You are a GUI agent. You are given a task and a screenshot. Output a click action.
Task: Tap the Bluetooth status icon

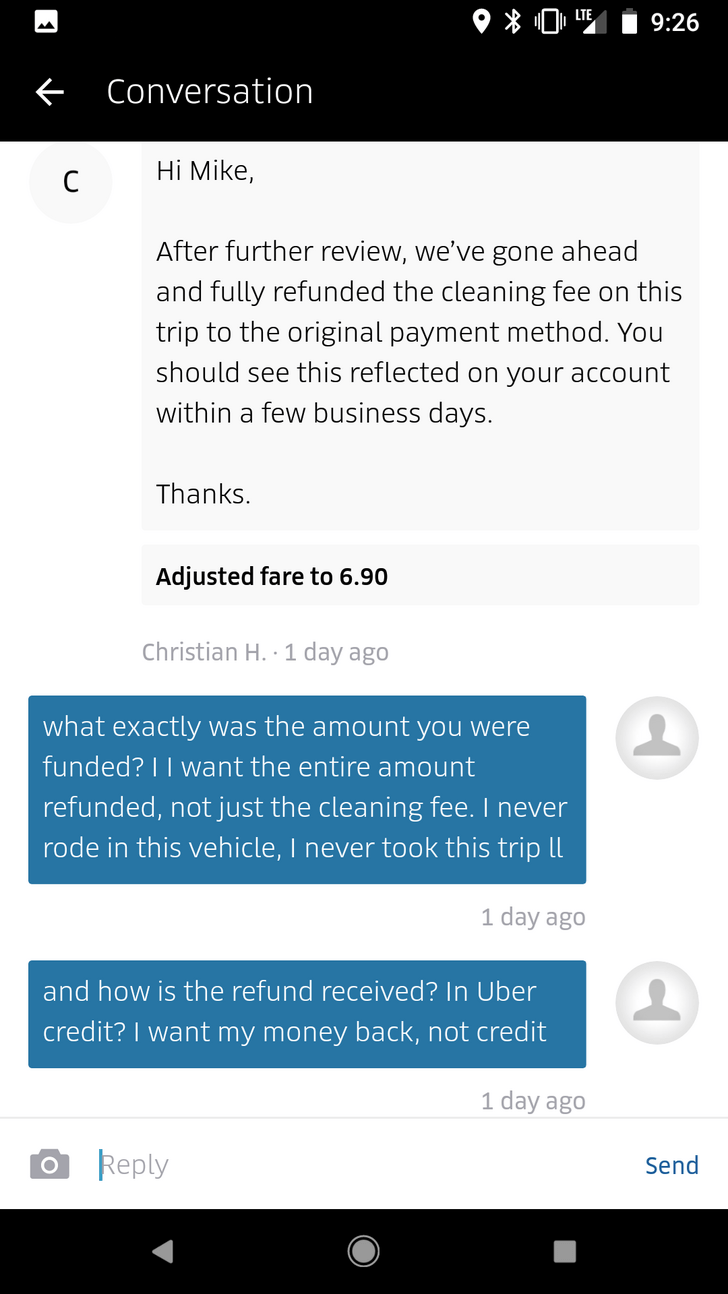513,22
